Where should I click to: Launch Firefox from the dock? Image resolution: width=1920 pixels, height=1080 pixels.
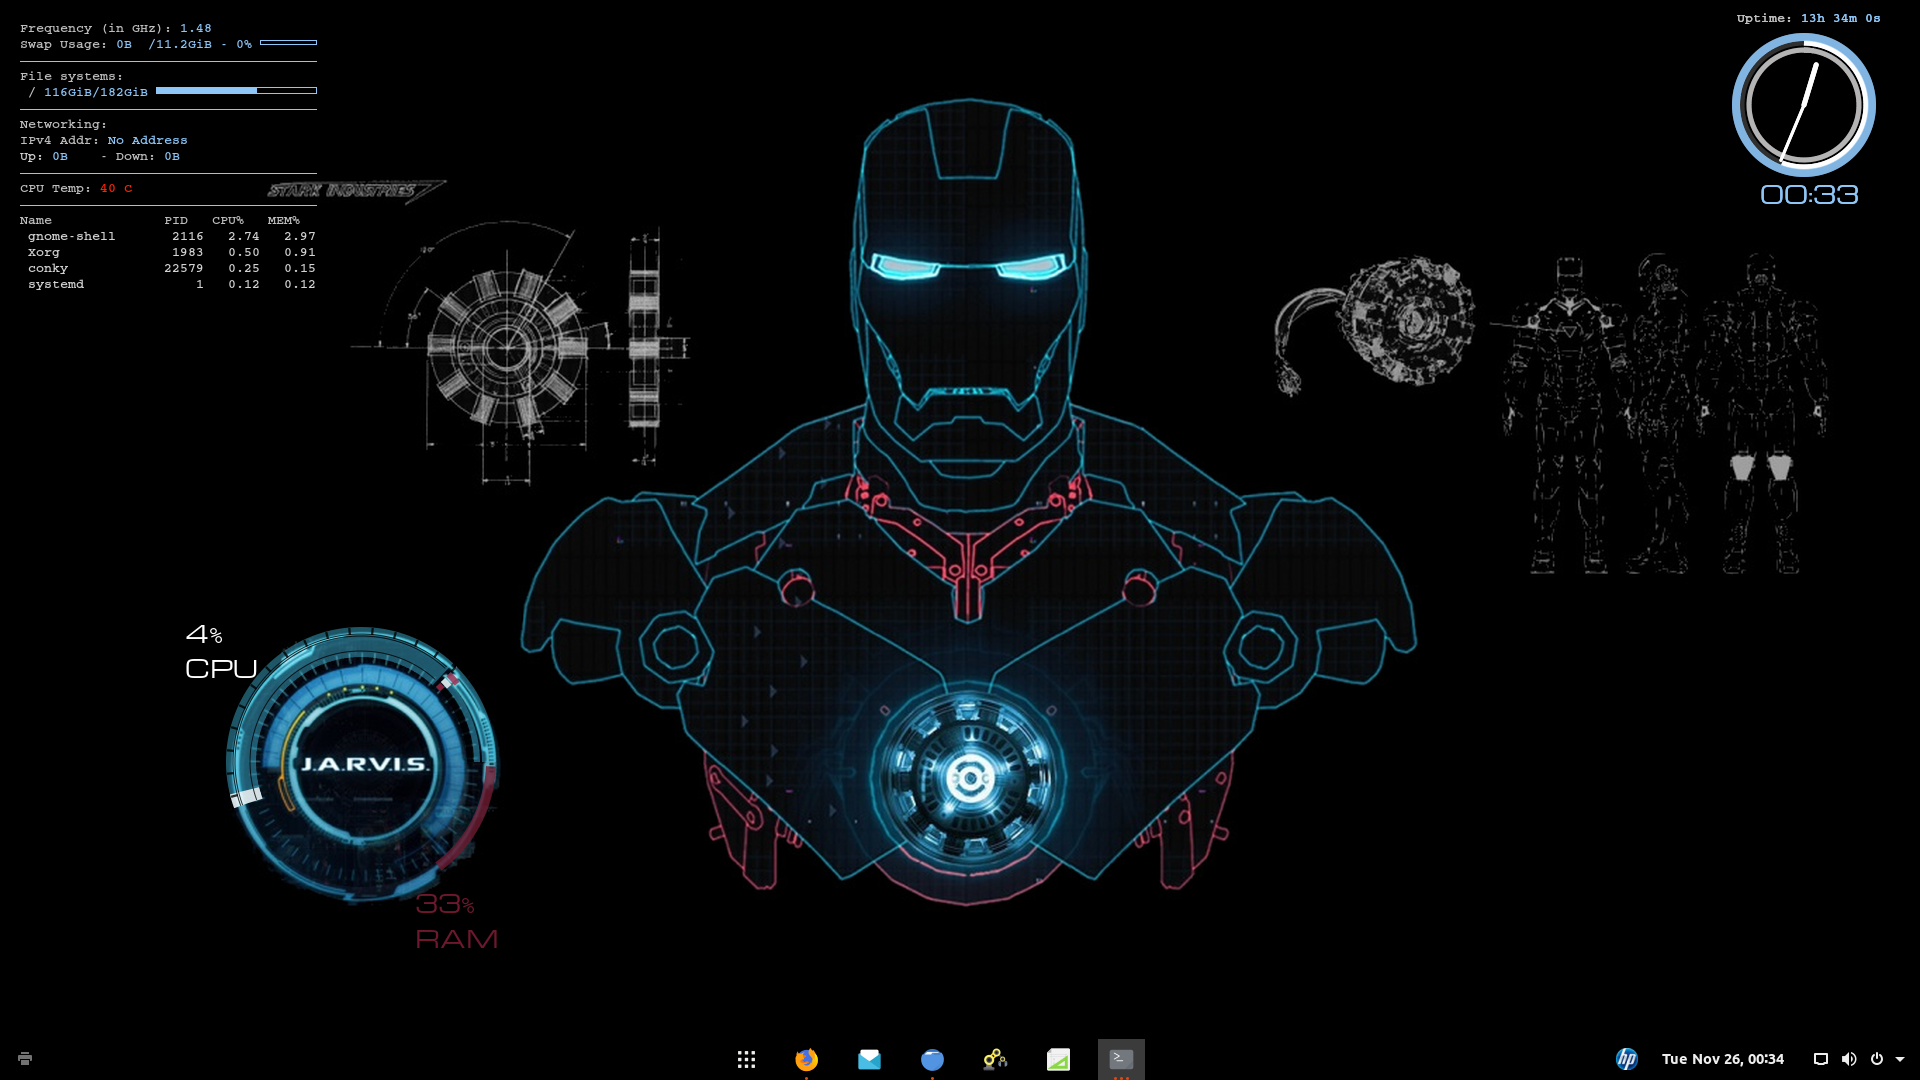tap(806, 1059)
